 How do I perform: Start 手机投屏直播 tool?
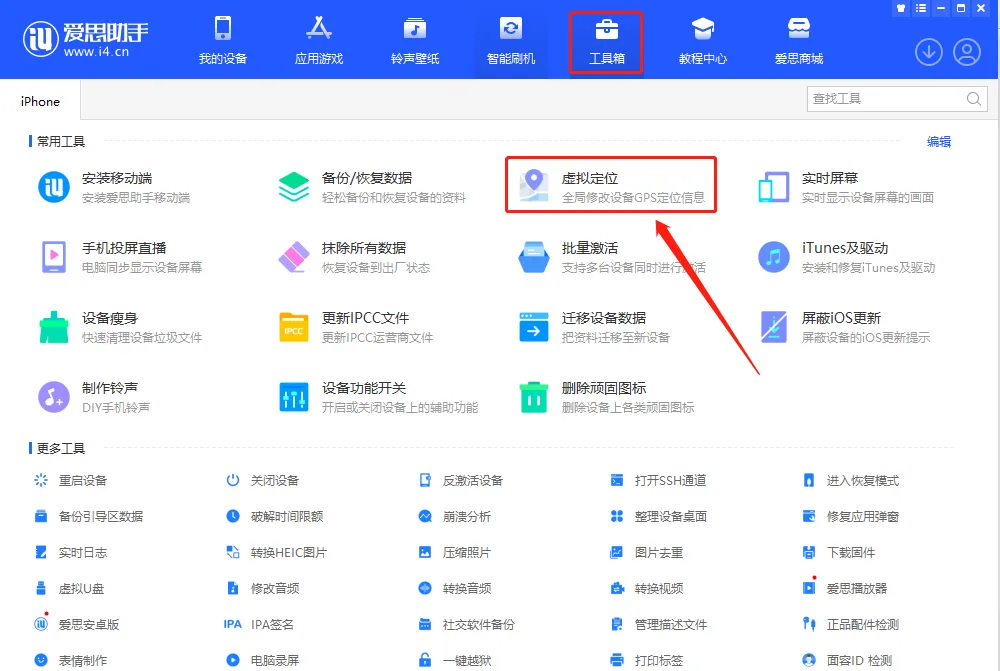tap(121, 257)
